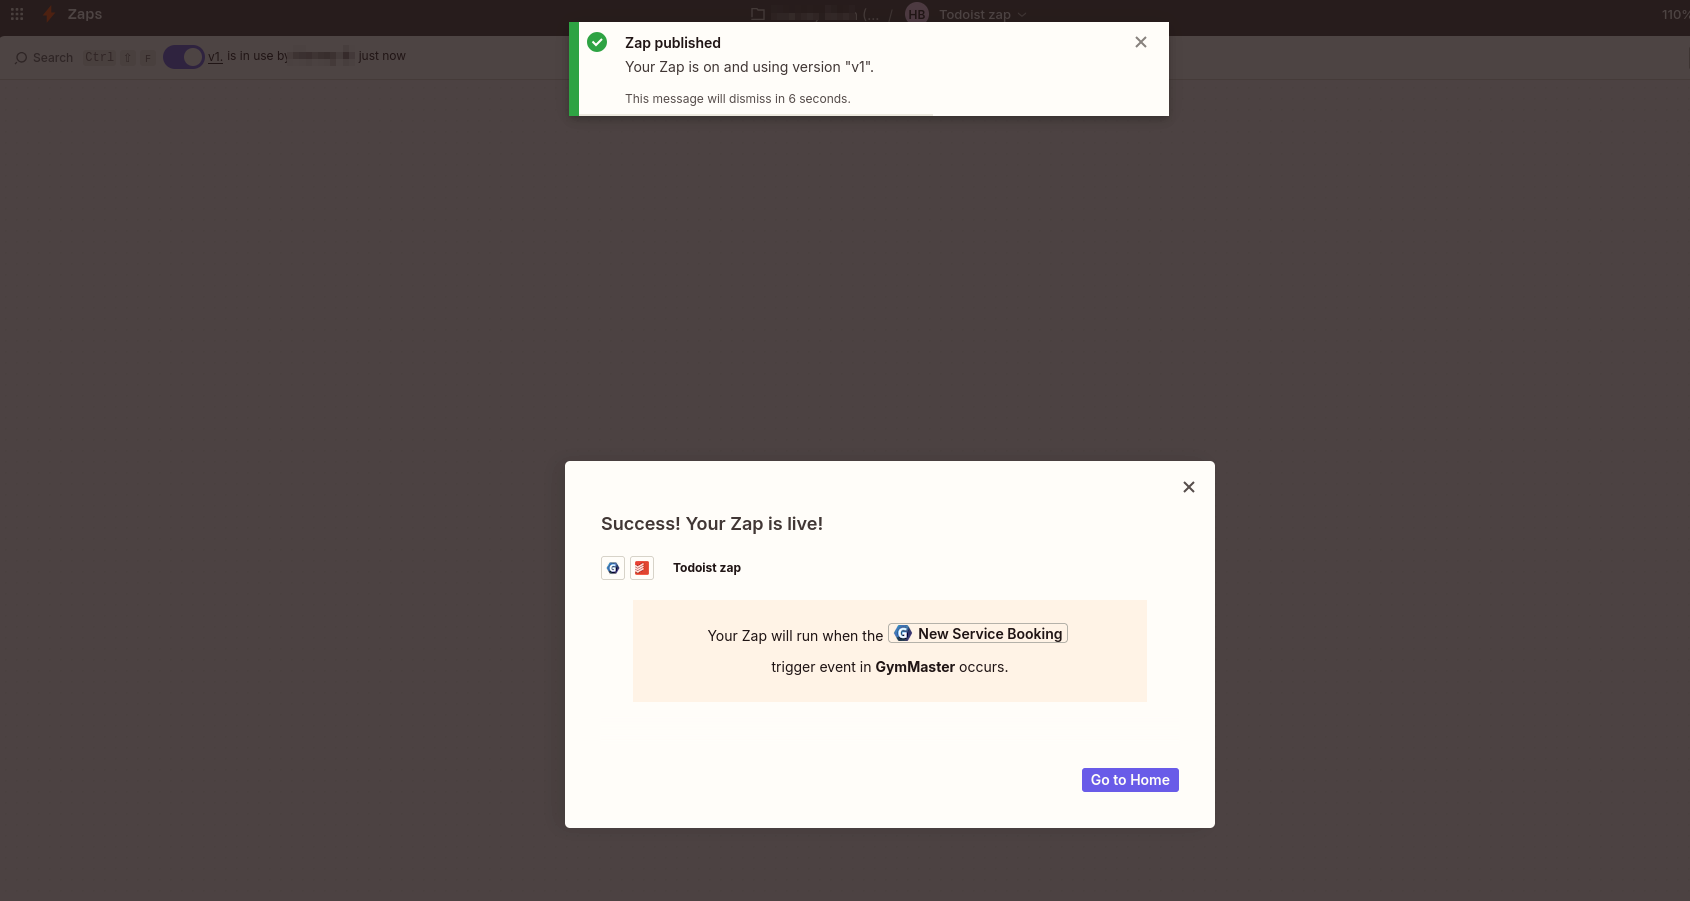Click the HB user avatar
The image size is (1690, 901).
click(x=916, y=14)
